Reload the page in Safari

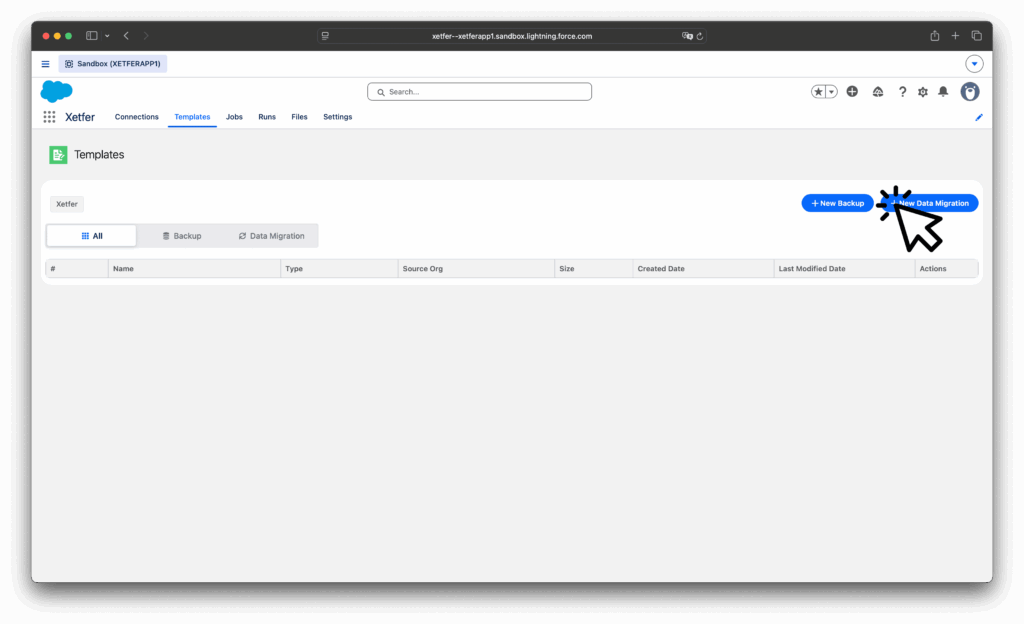[x=699, y=36]
